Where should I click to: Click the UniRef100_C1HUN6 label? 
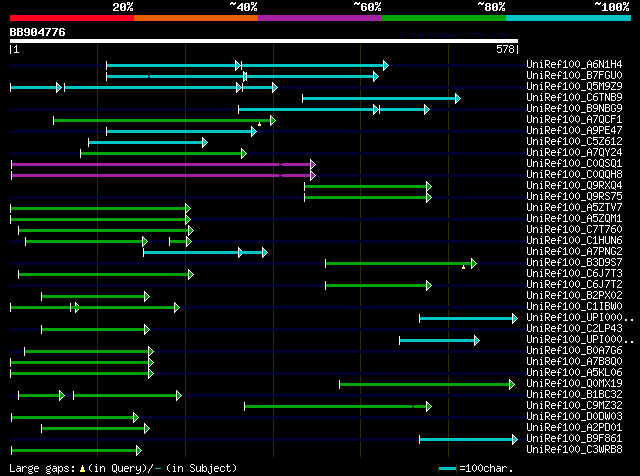coord(574,241)
